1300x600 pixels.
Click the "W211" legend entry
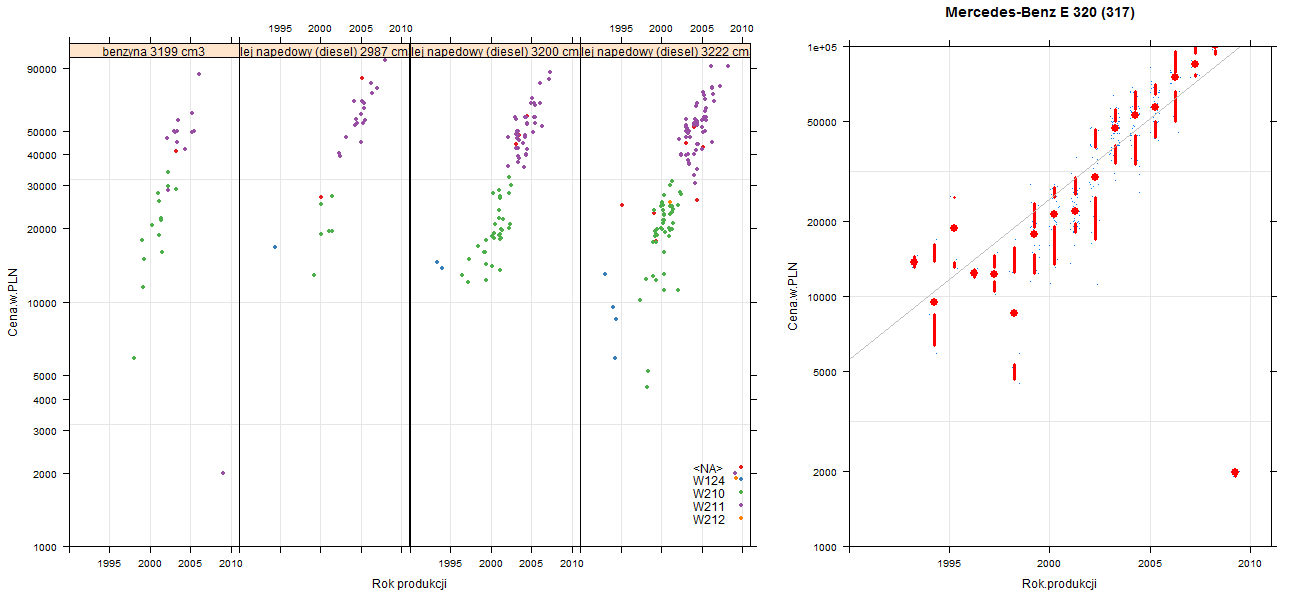coord(709,507)
